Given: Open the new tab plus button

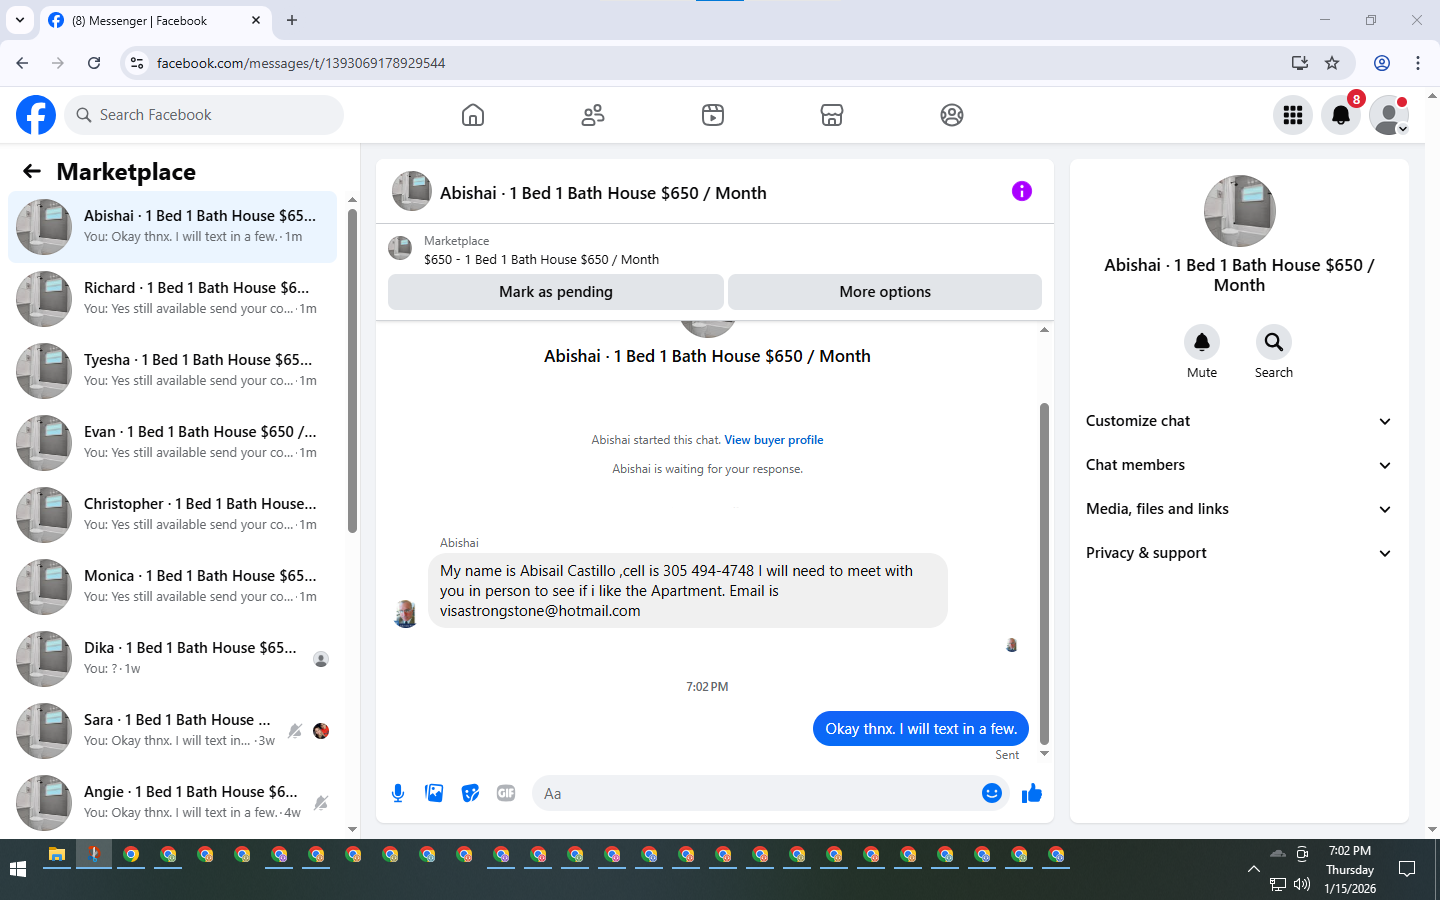Looking at the screenshot, I should coord(292,20).
